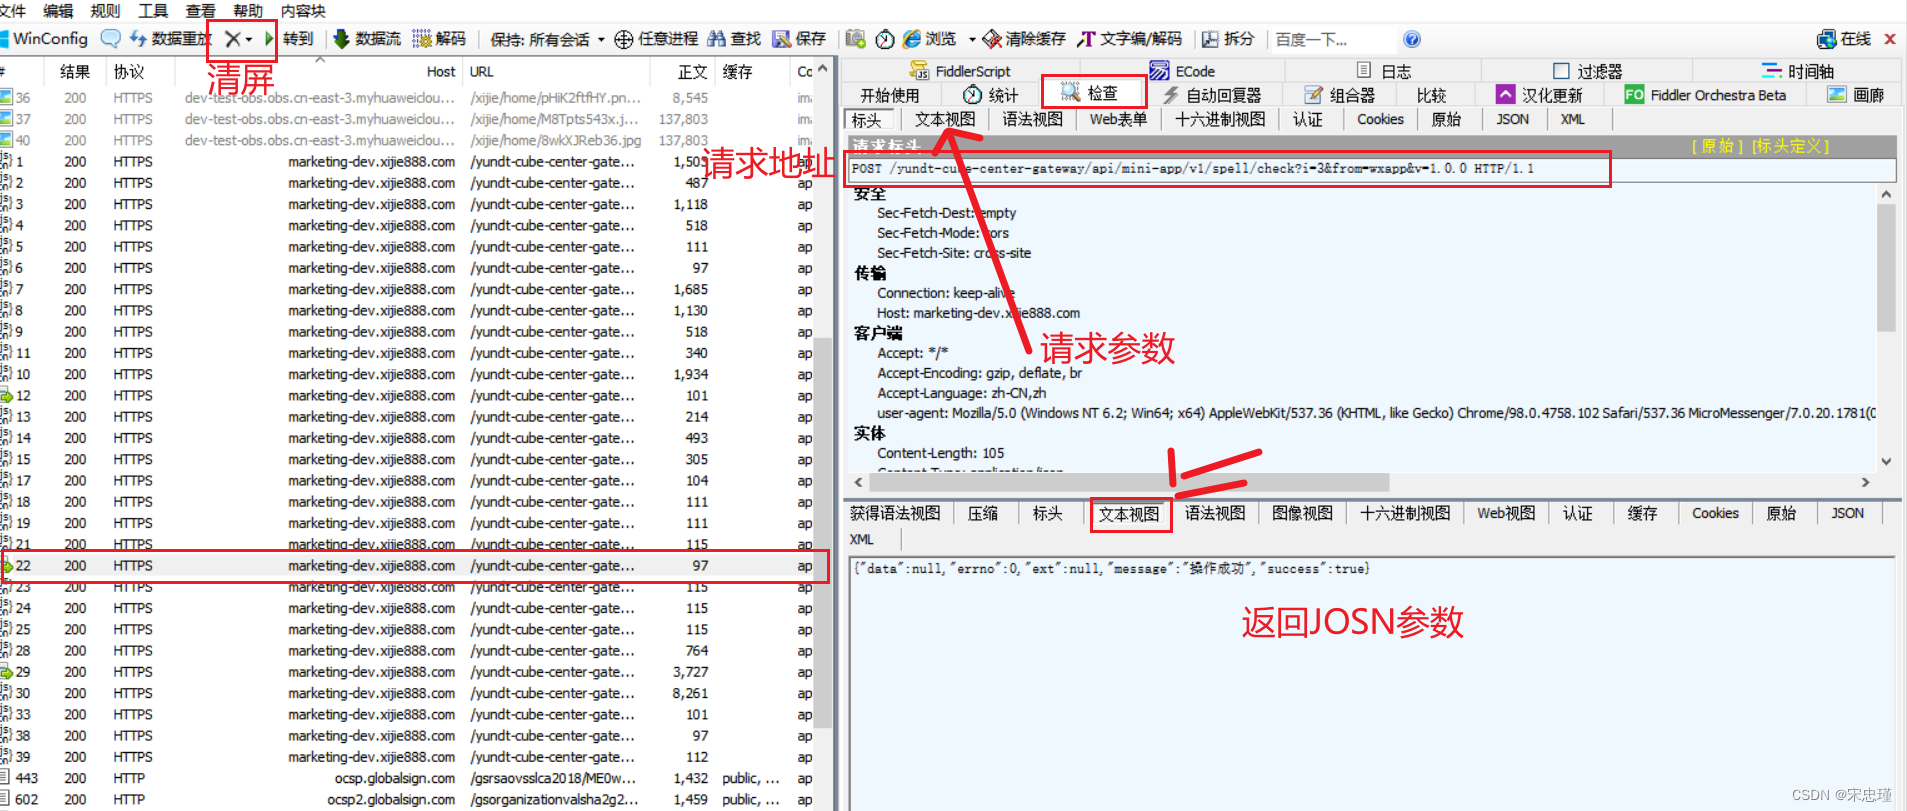Expand the 浏览 browser dropdown arrow
Screen dimensions: 1907x811
971,39
